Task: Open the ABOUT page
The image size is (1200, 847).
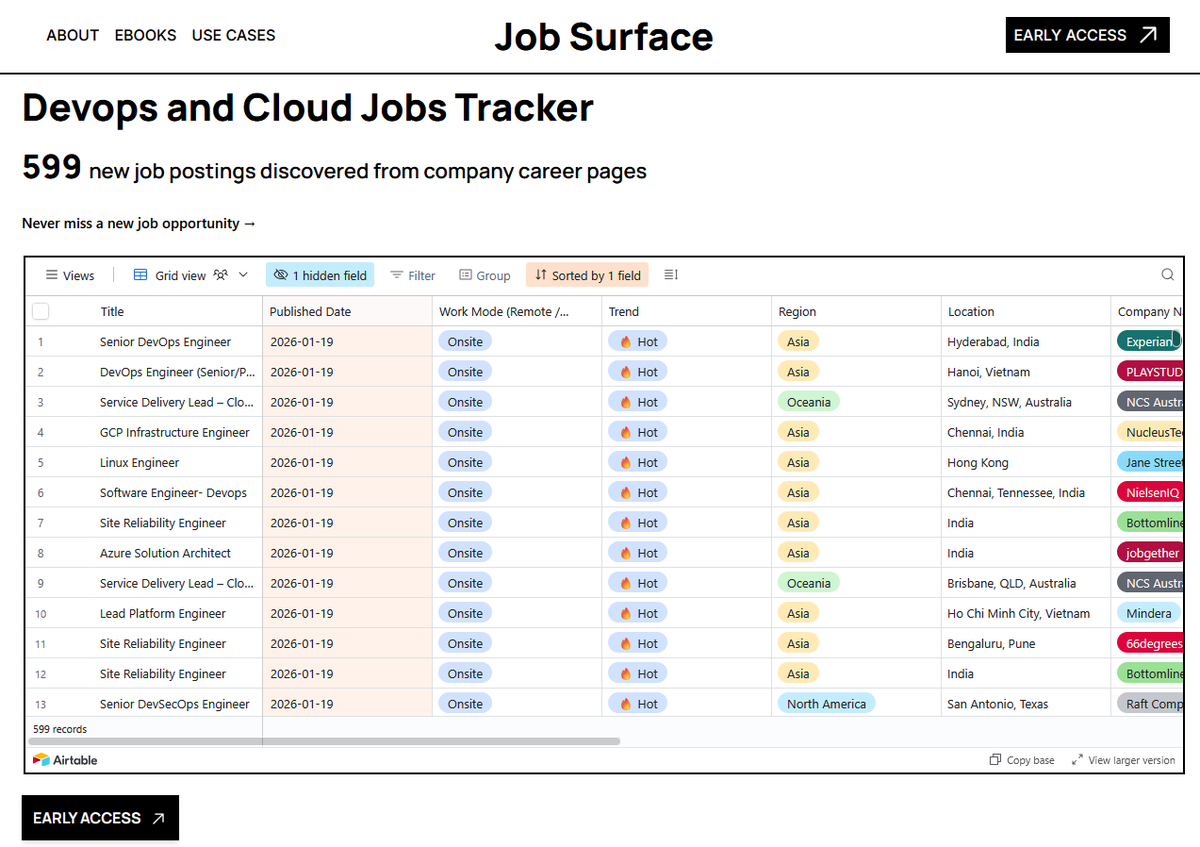Action: coord(73,35)
